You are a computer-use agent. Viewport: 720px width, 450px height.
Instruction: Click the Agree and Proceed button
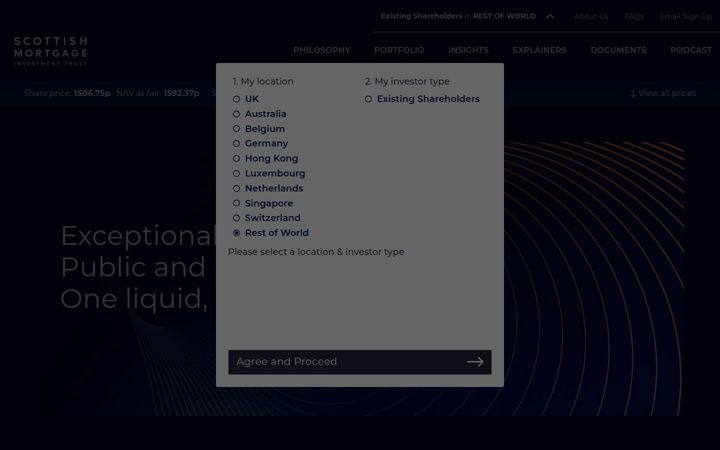pyautogui.click(x=360, y=362)
